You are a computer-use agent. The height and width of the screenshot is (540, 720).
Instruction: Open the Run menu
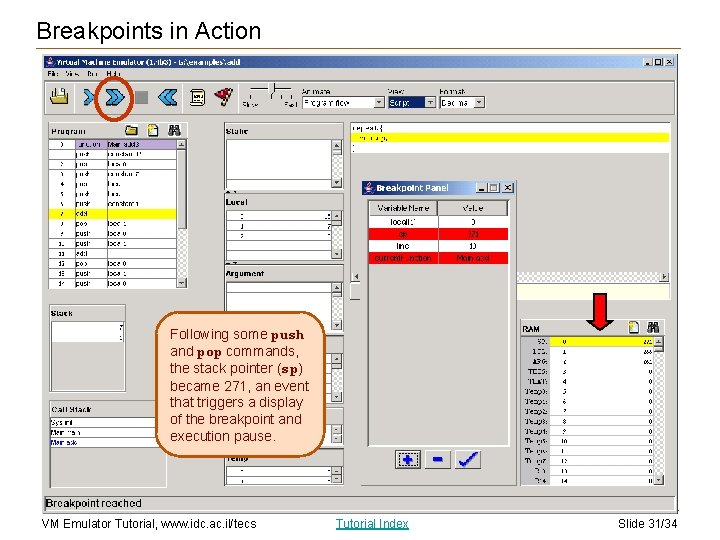pyautogui.click(x=92, y=73)
